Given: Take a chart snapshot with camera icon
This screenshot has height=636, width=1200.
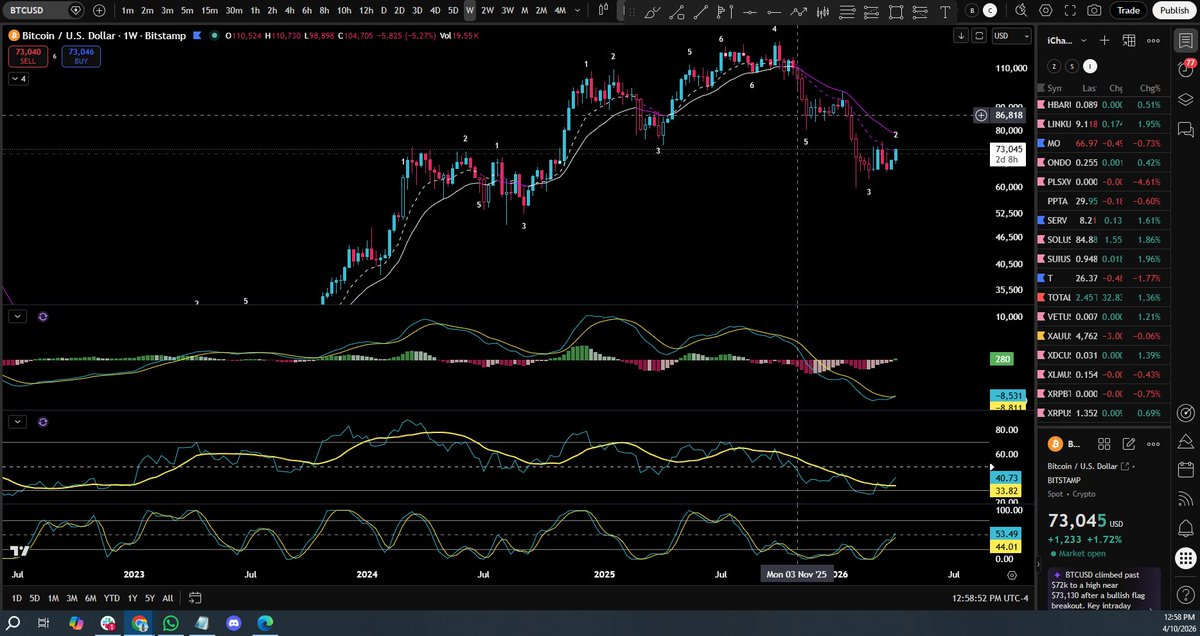Looking at the screenshot, I should (1094, 10).
